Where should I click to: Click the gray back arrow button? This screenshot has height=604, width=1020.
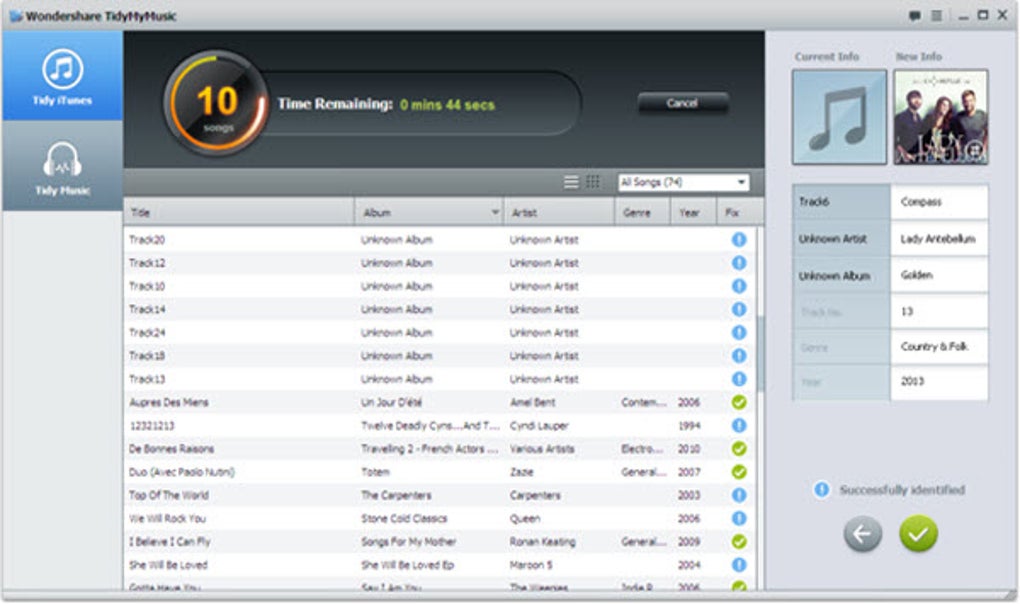click(x=863, y=534)
